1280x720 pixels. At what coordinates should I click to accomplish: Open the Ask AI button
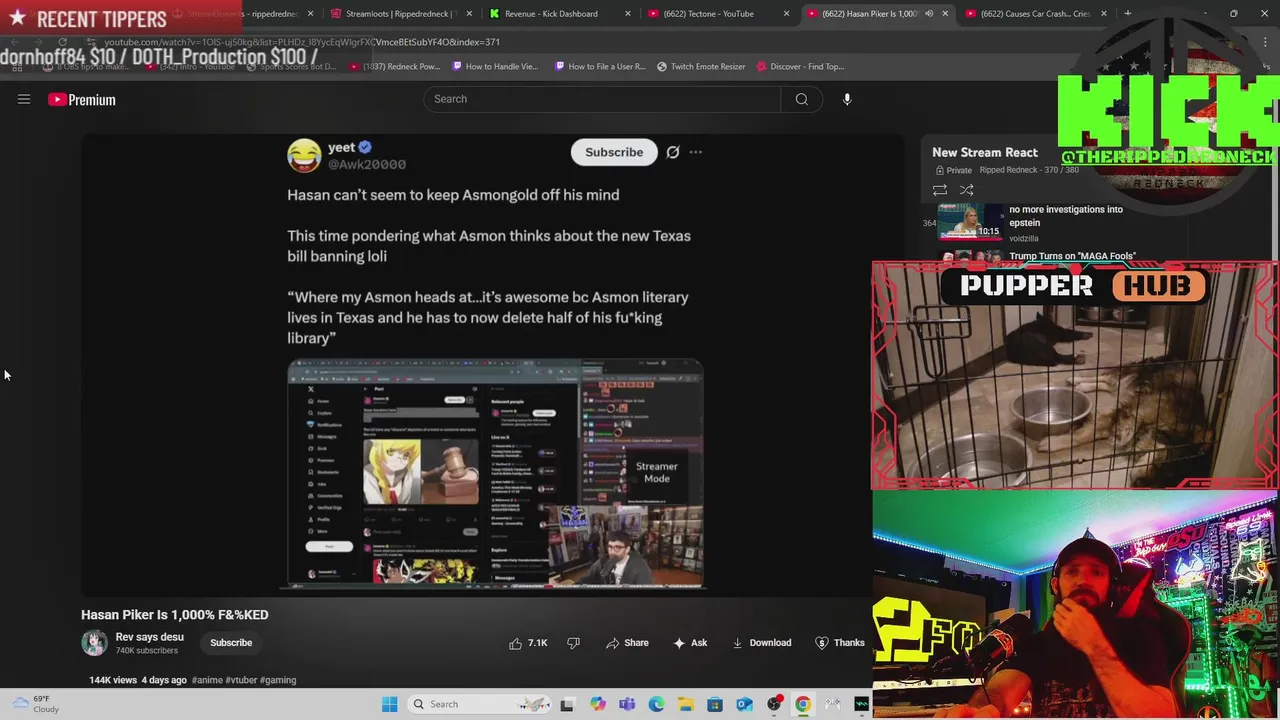tap(690, 643)
